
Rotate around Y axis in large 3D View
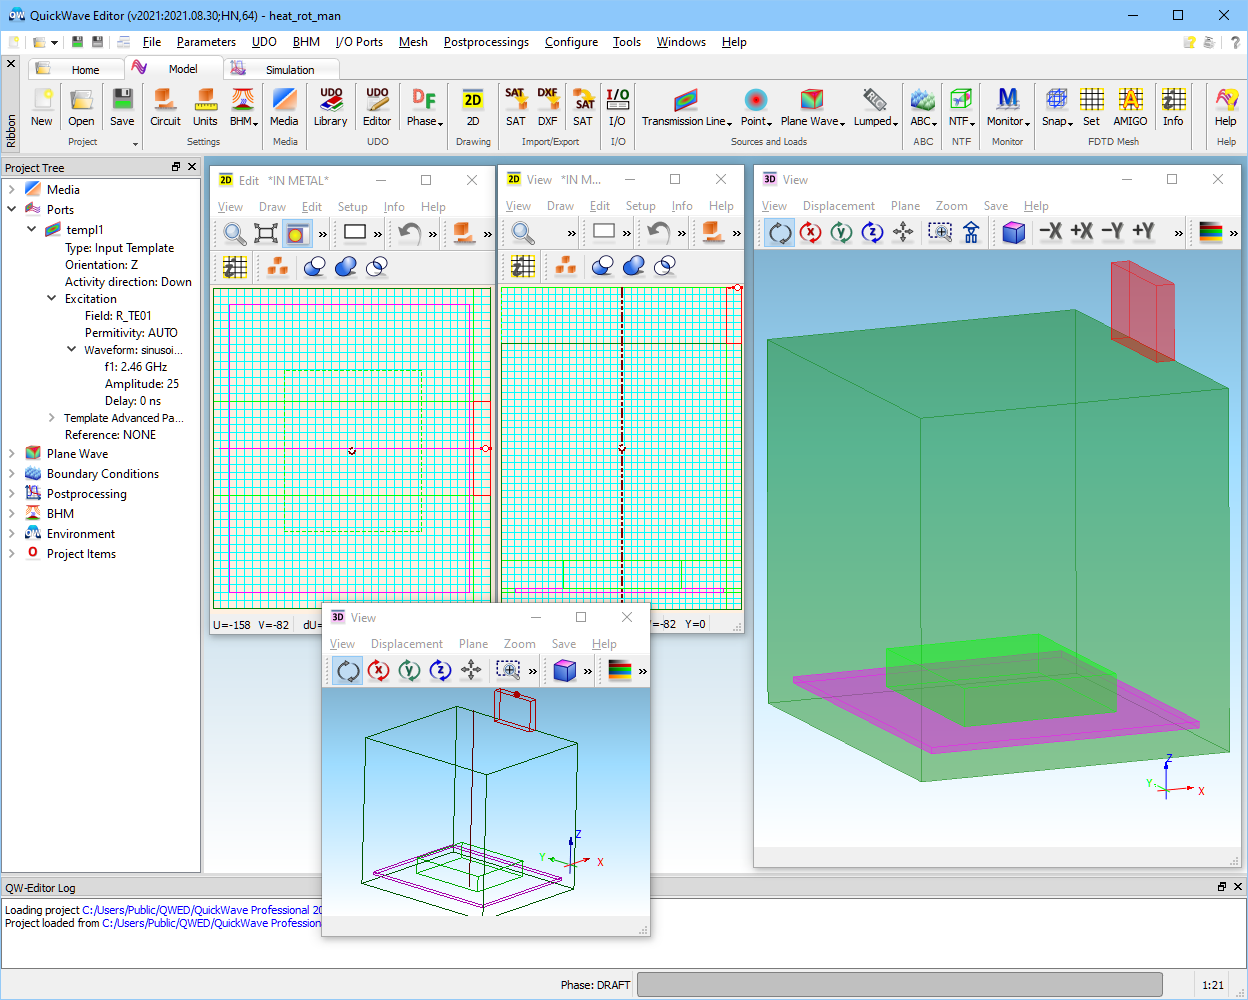[842, 232]
